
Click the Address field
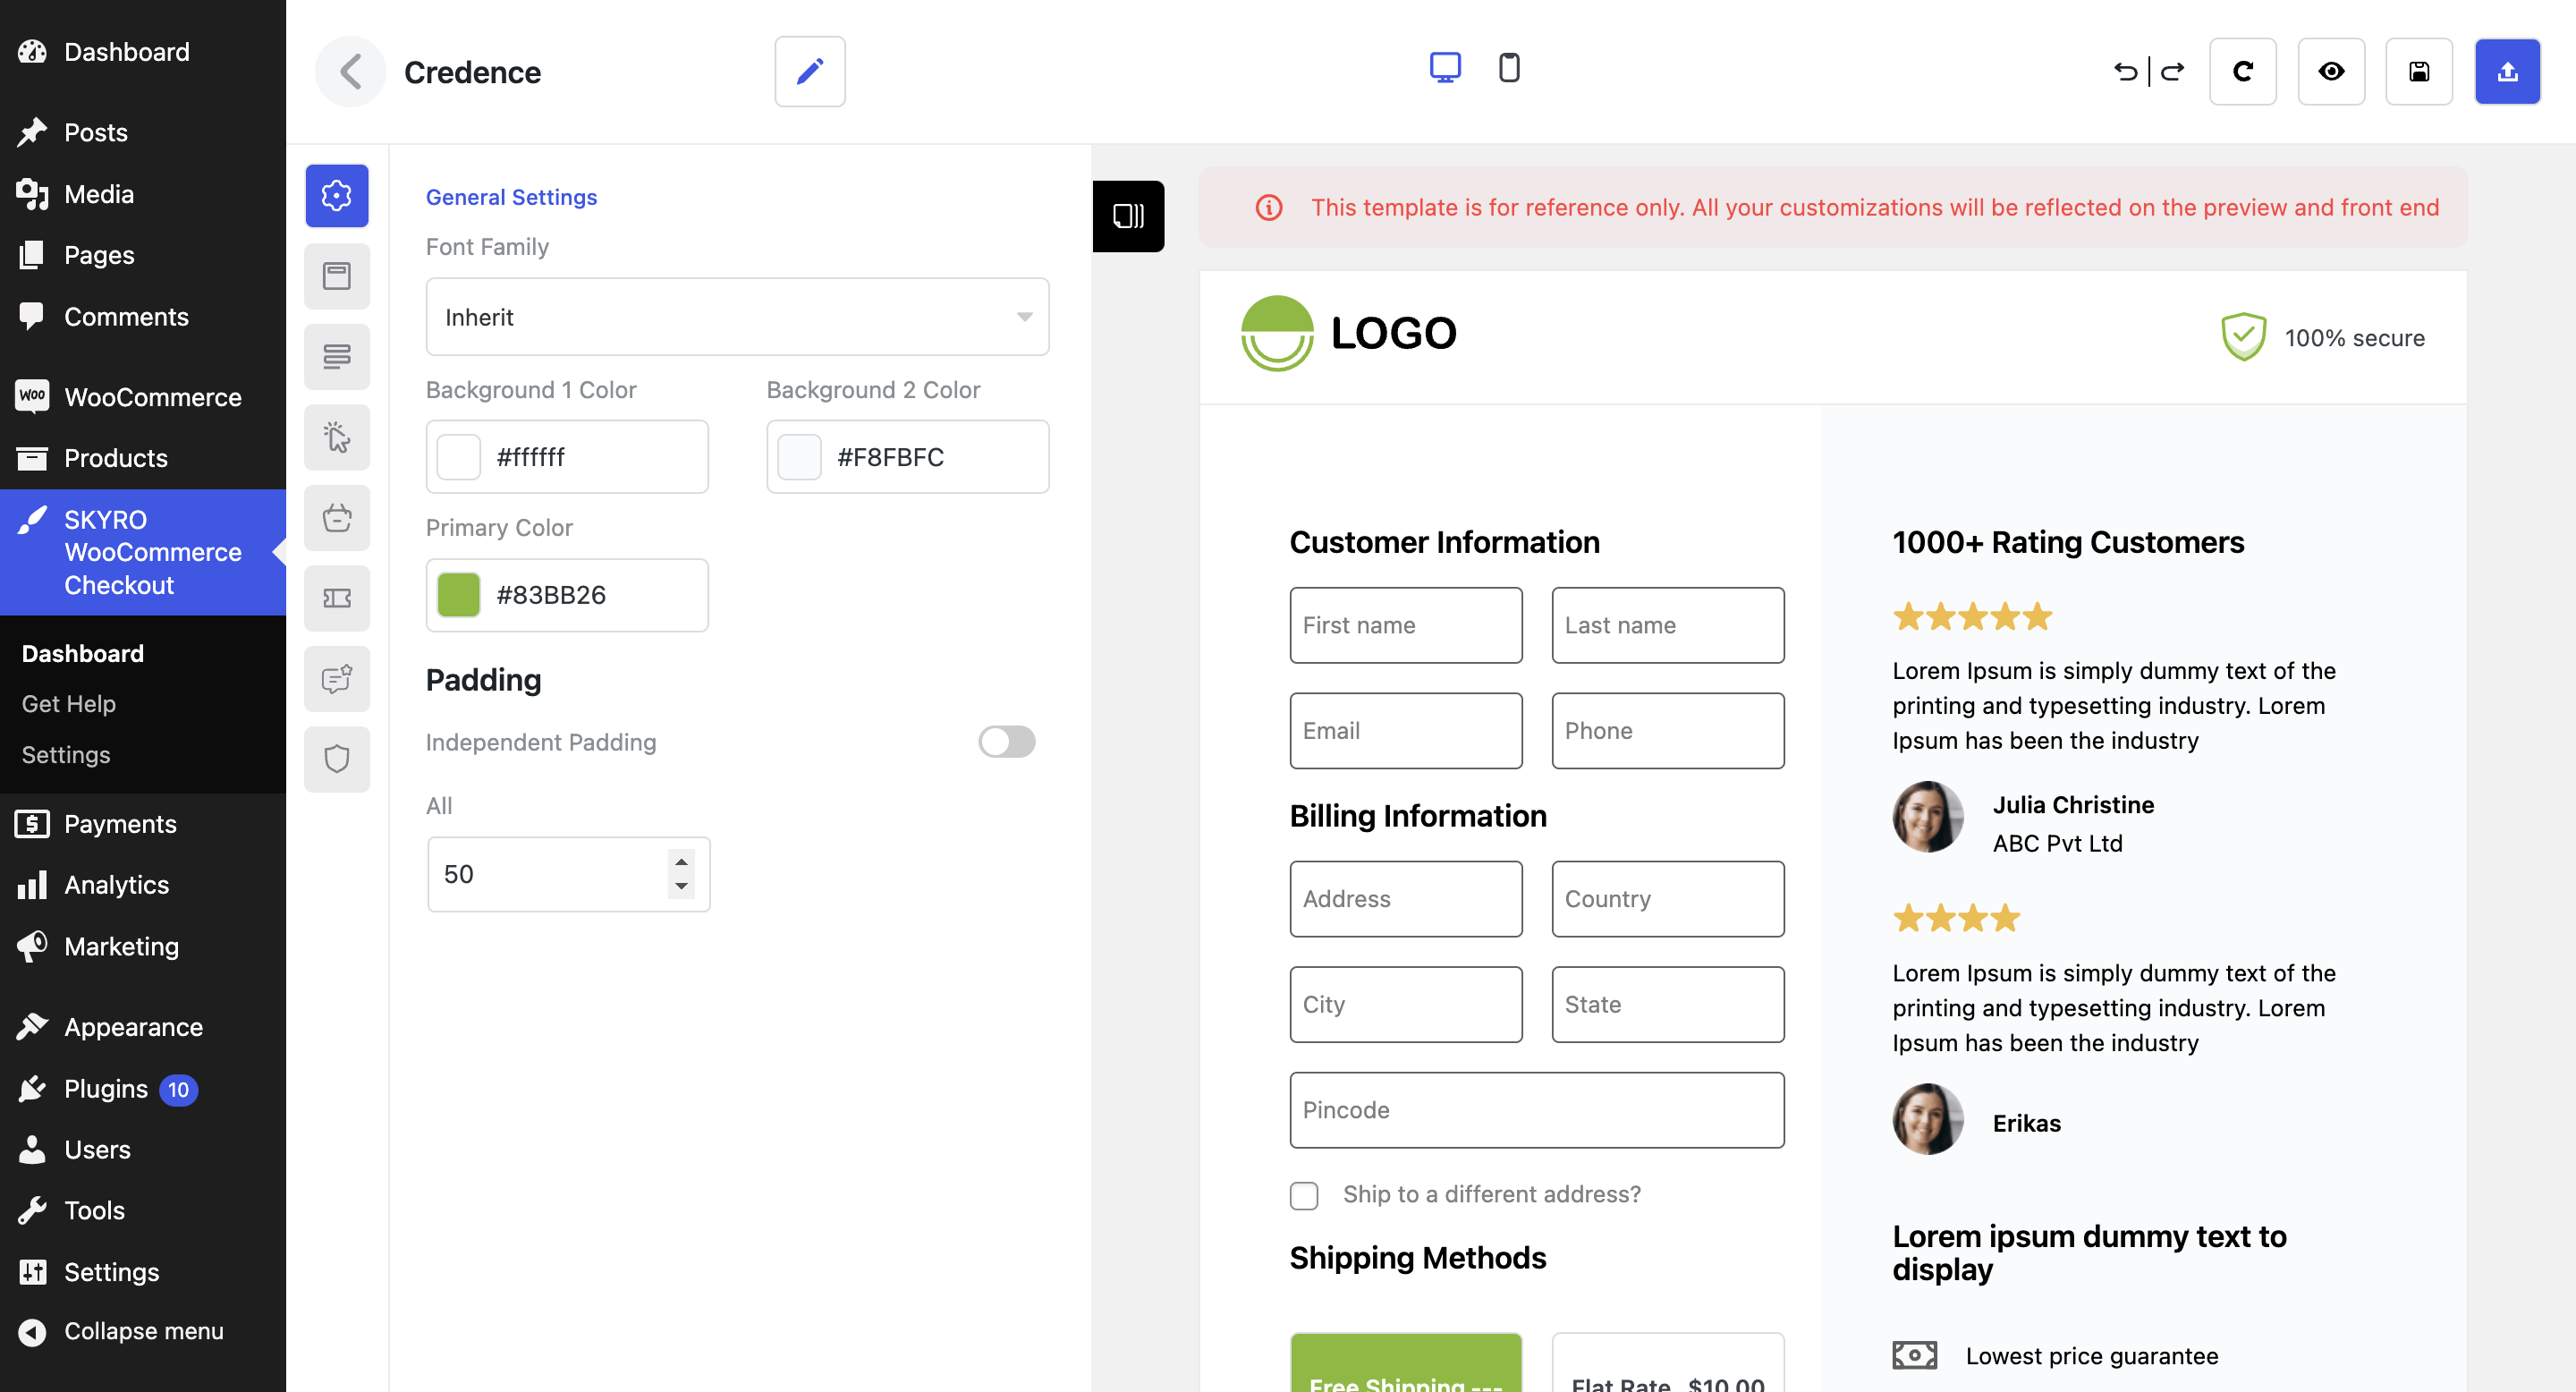pyautogui.click(x=1406, y=899)
